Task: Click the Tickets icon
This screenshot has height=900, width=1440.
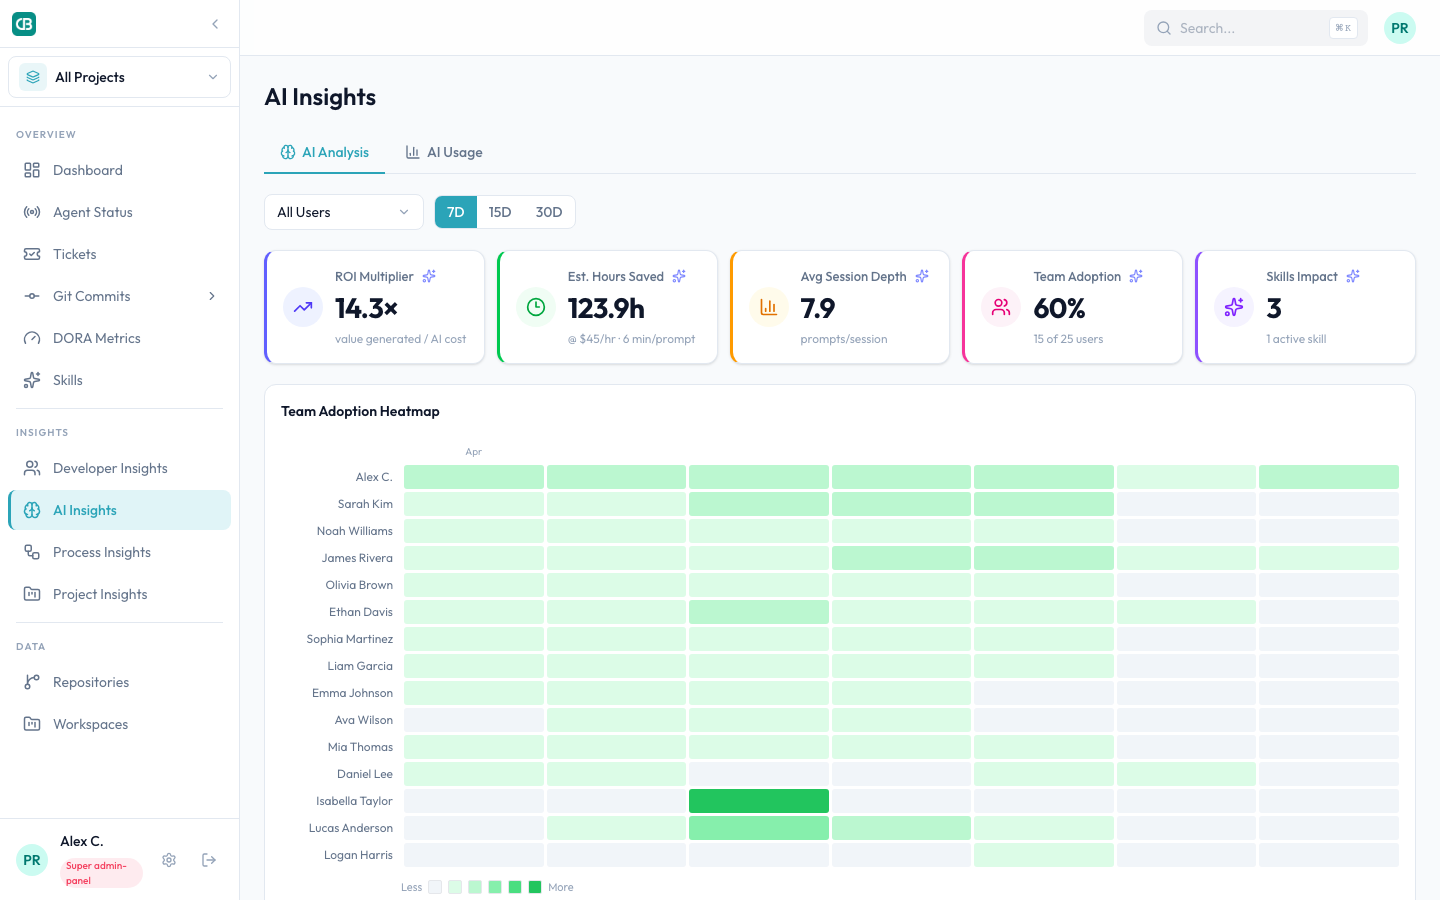Action: click(32, 254)
